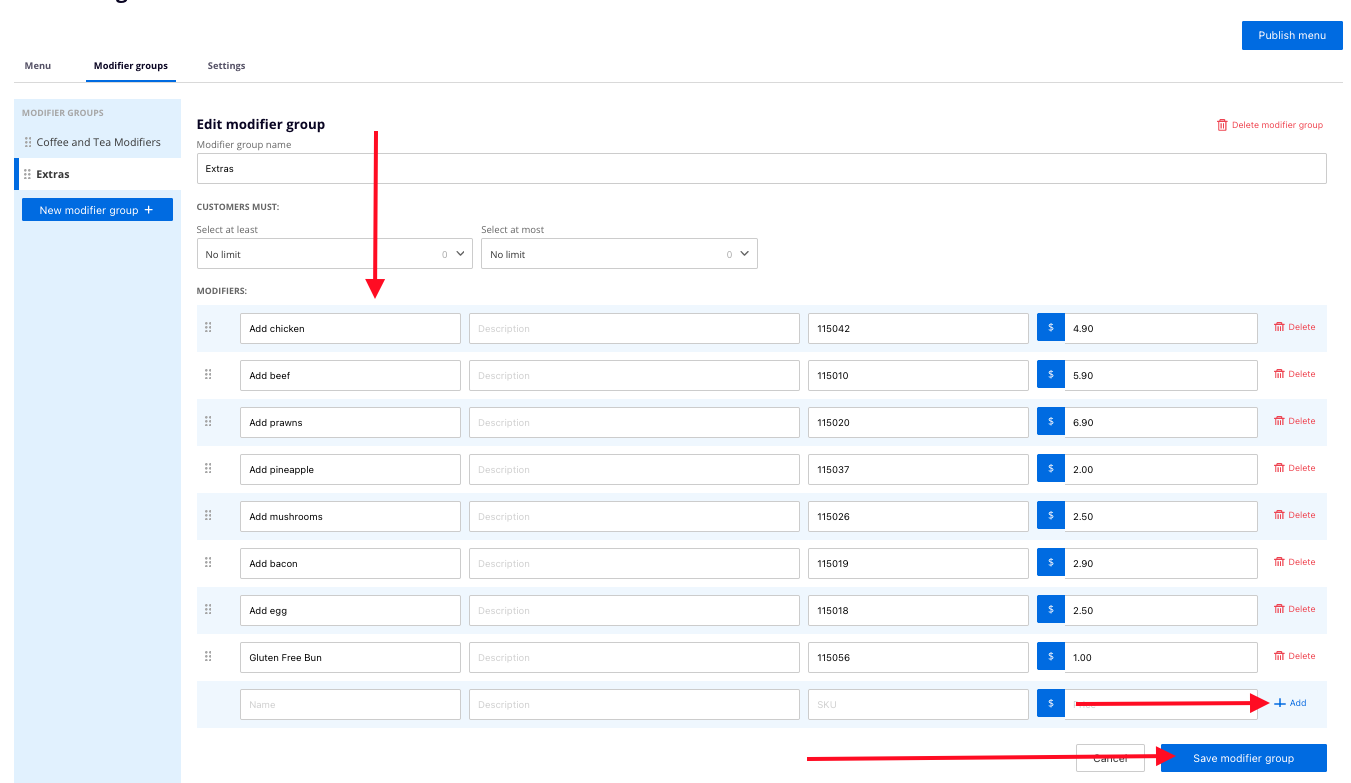Viewport: 1351px width, 783px height.
Task: Click the trash icon for Gluten Free Bun
Action: 1279,656
